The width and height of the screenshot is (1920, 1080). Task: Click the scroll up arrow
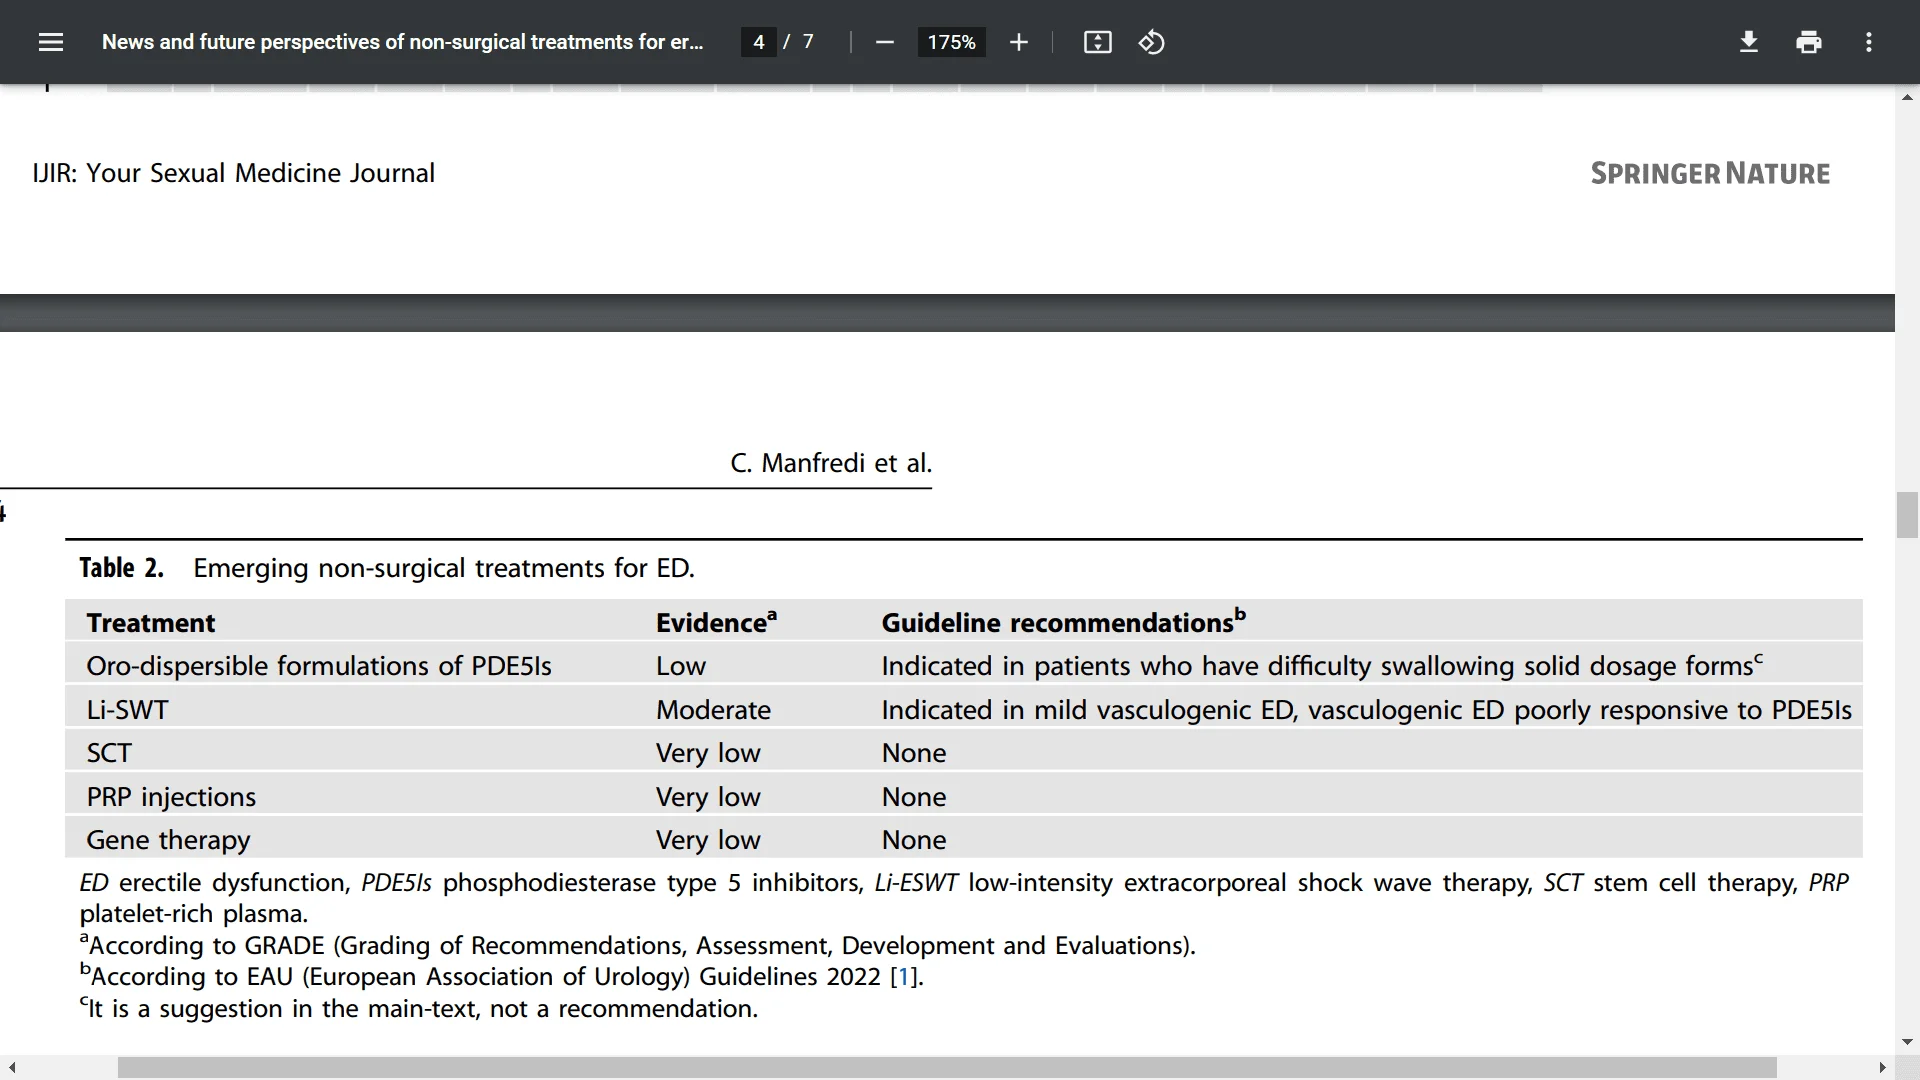[1907, 97]
